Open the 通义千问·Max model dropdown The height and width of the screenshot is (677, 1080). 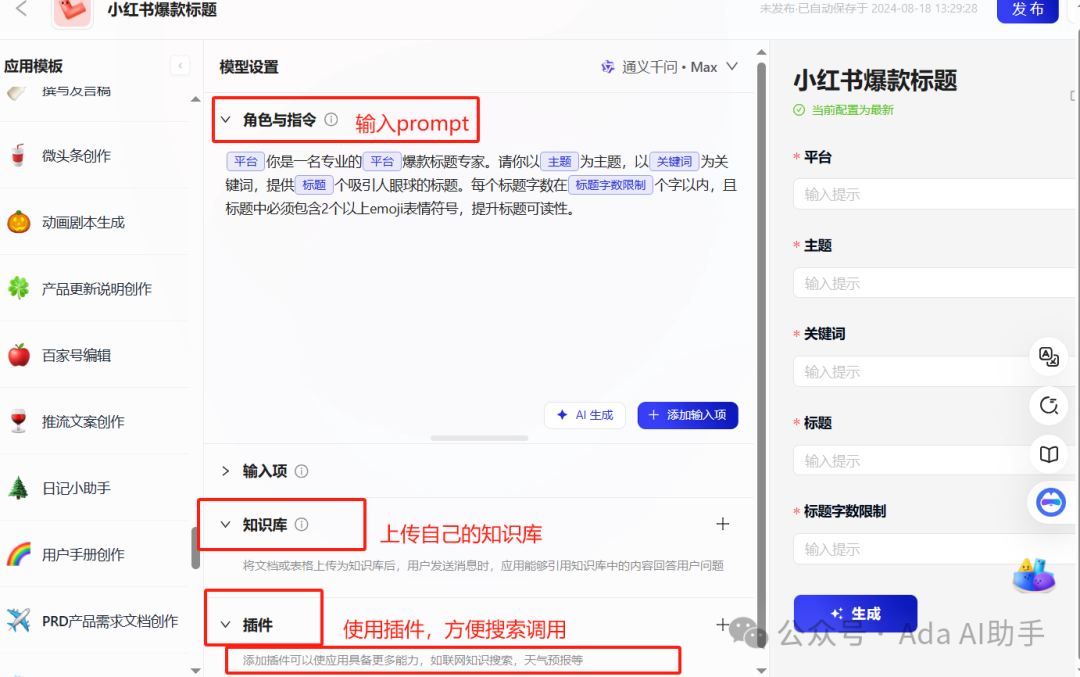[x=670, y=66]
